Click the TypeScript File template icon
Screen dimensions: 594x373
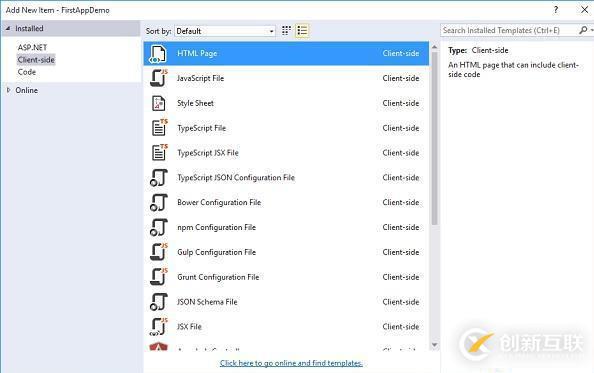point(159,128)
